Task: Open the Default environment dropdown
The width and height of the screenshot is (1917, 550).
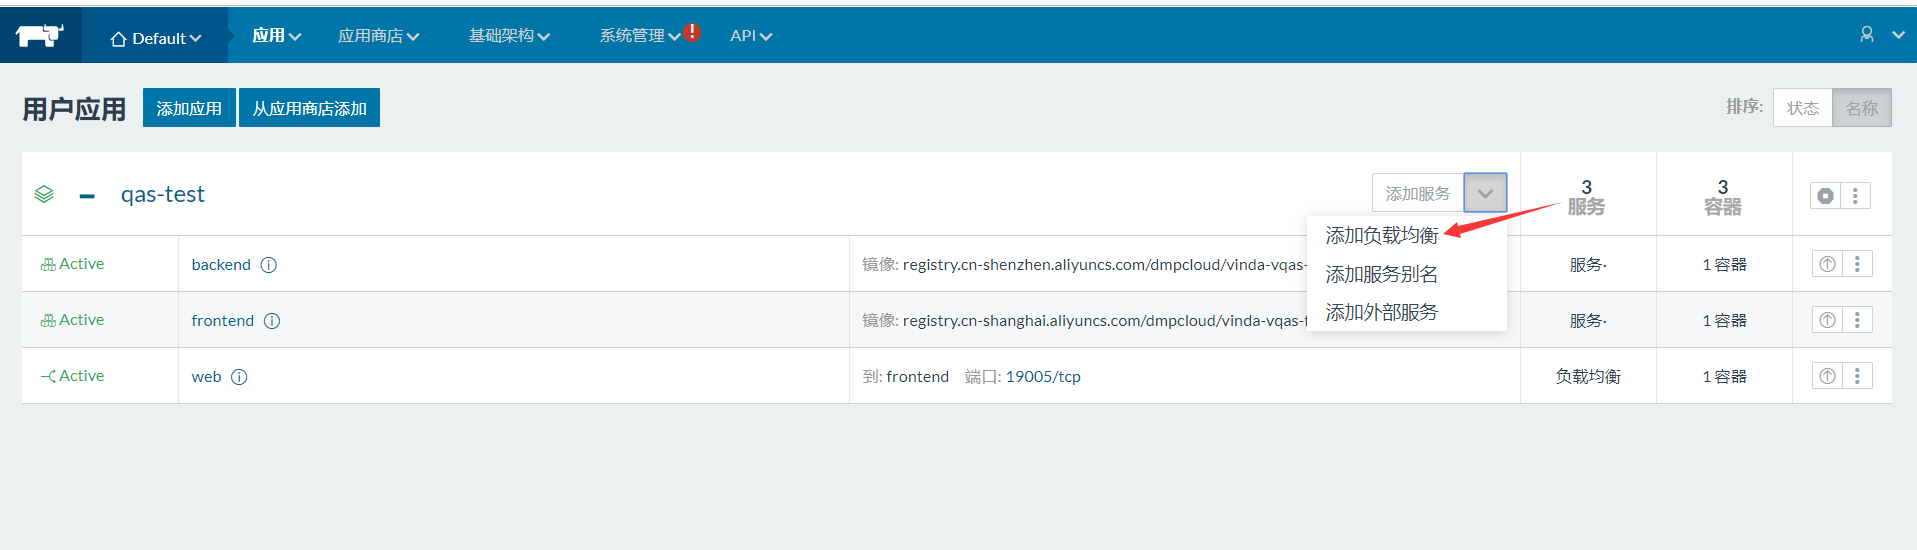Action: 155,38
